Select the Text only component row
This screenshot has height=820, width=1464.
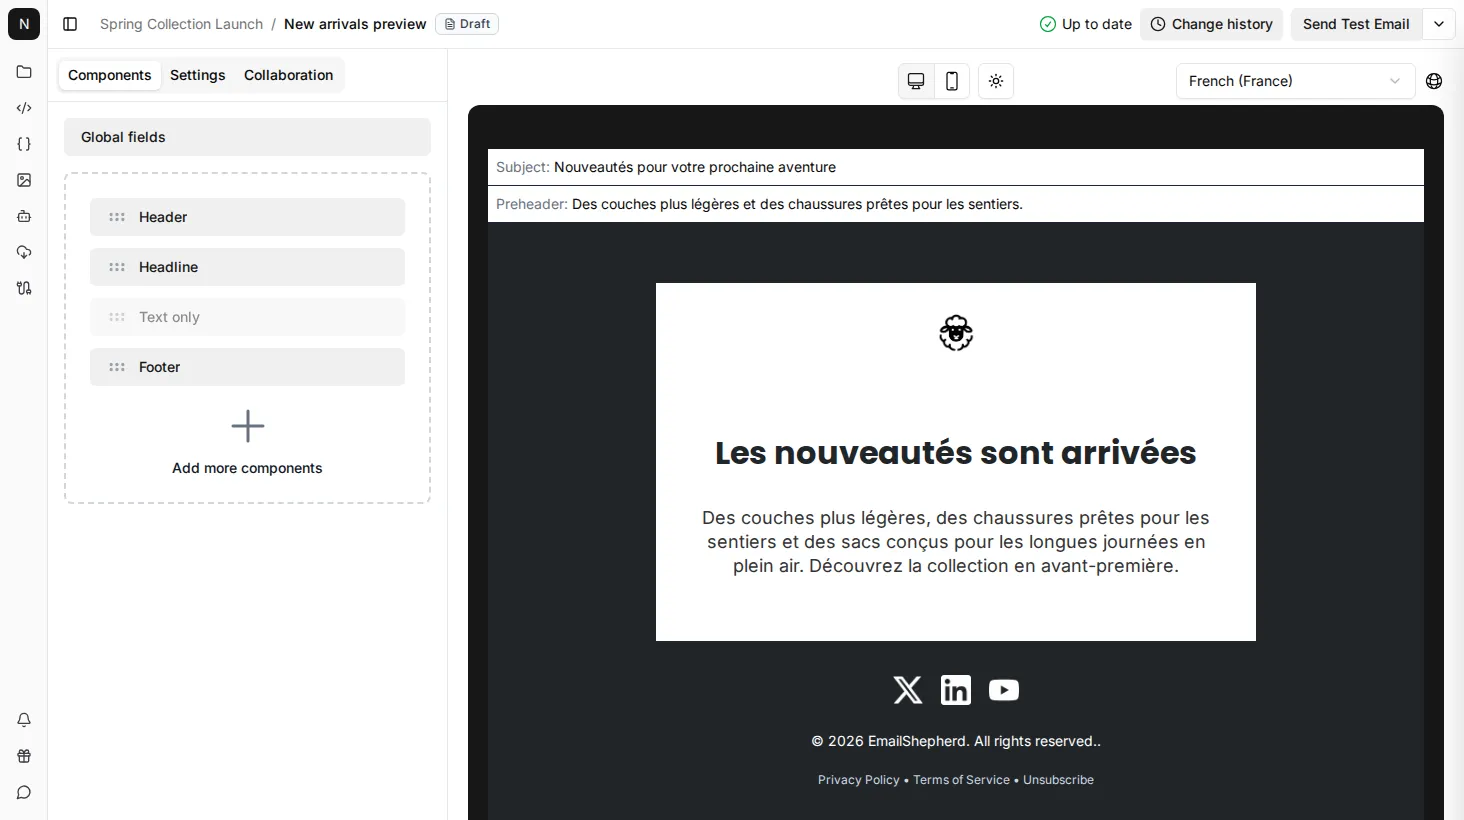pos(247,317)
